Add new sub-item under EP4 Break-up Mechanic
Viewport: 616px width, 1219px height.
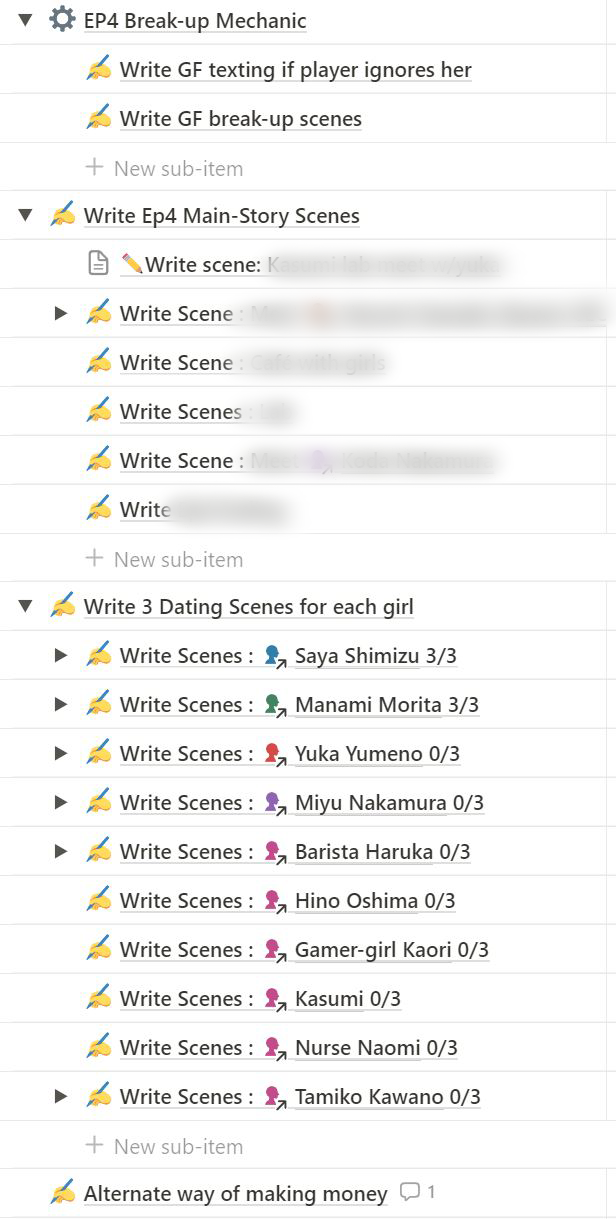165,168
